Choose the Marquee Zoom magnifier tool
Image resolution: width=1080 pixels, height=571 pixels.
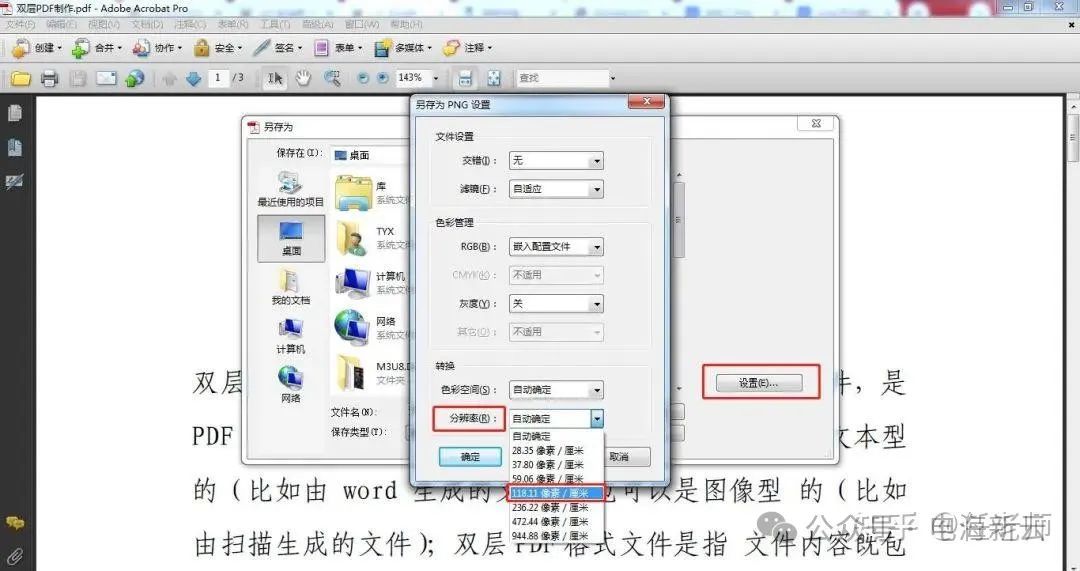332,78
